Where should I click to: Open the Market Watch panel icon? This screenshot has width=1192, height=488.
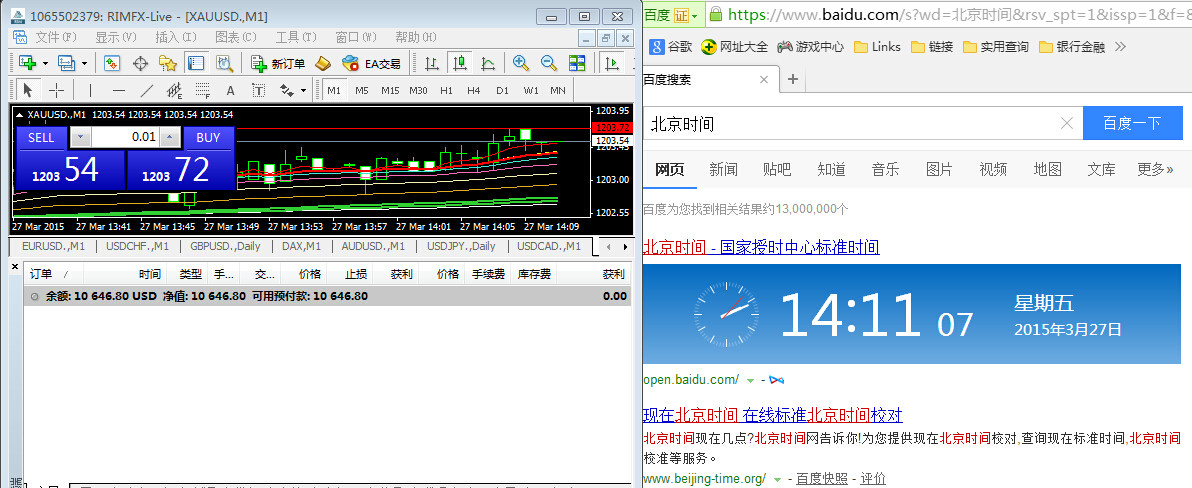112,63
